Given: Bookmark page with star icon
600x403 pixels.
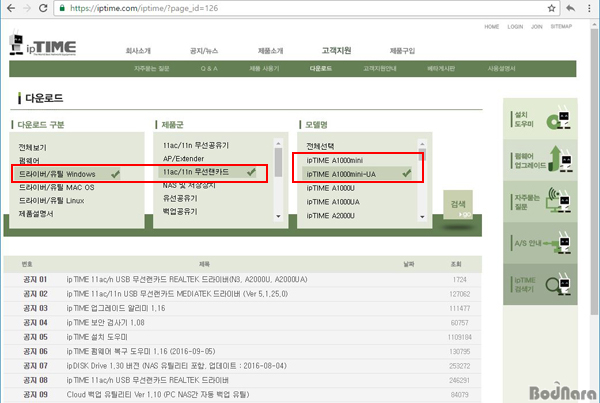Looking at the screenshot, I should 551,8.
